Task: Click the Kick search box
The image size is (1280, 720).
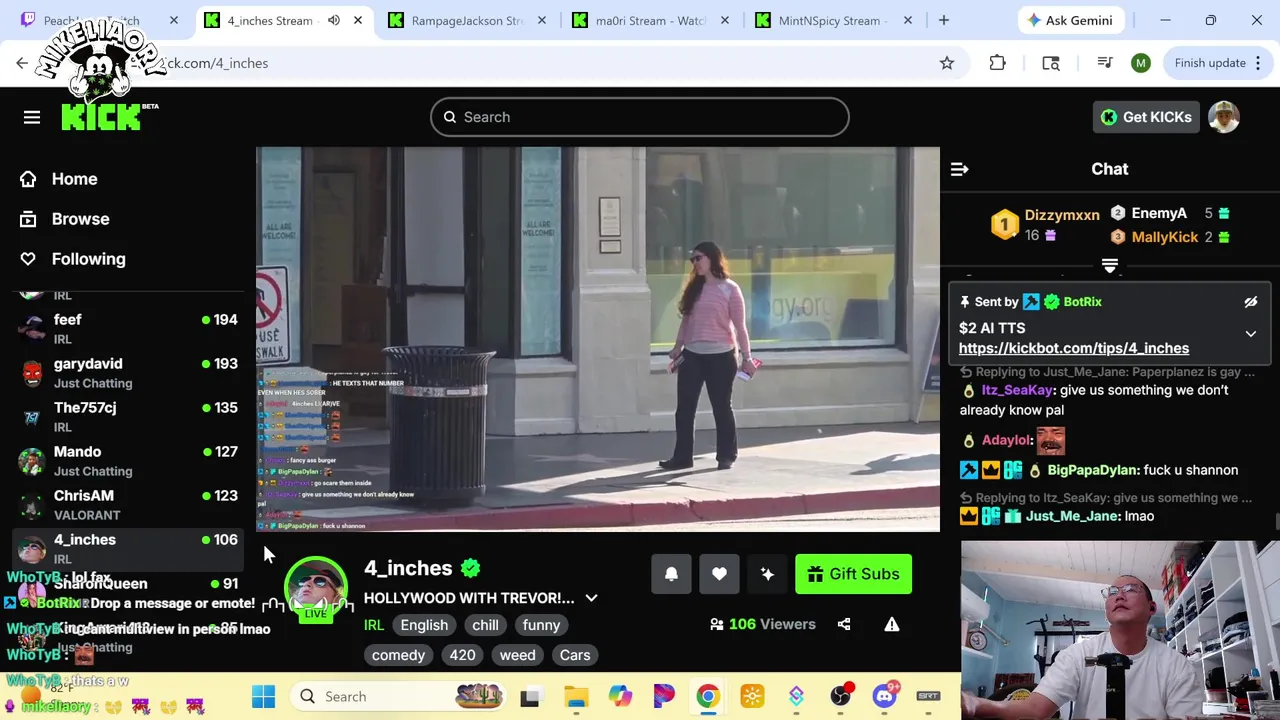Action: tap(640, 117)
